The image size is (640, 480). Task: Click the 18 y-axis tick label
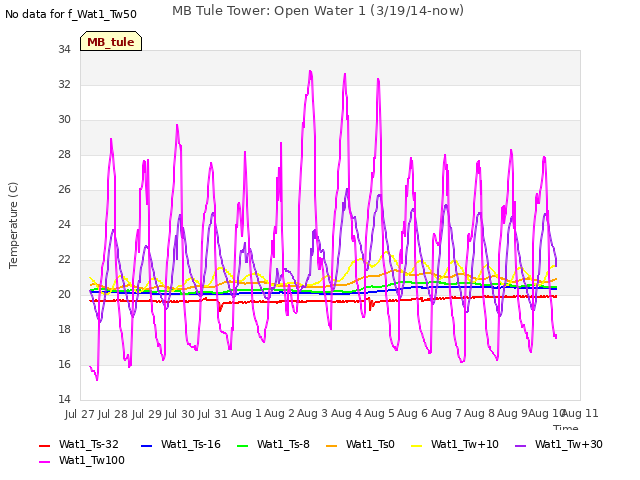[x=64, y=329]
